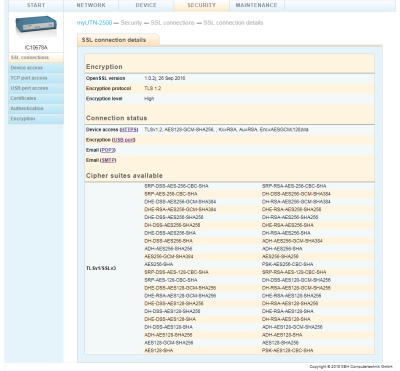Click the ADH-AES256-GCM-SHA384 cipher entry
Viewport: 400px width, 371px height.
point(292,241)
